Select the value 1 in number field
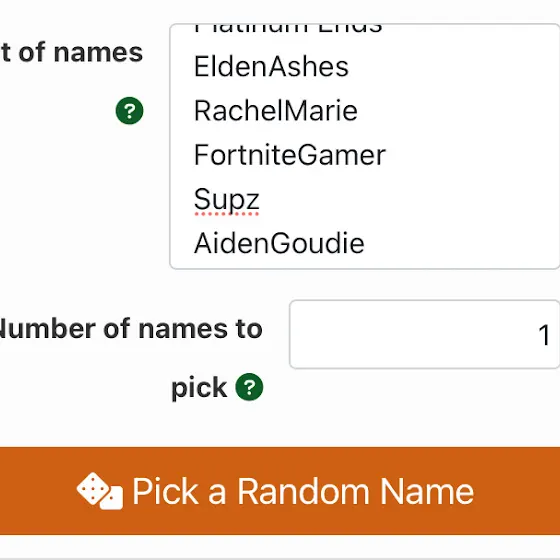Viewport: 560px width, 560px height. [544, 335]
